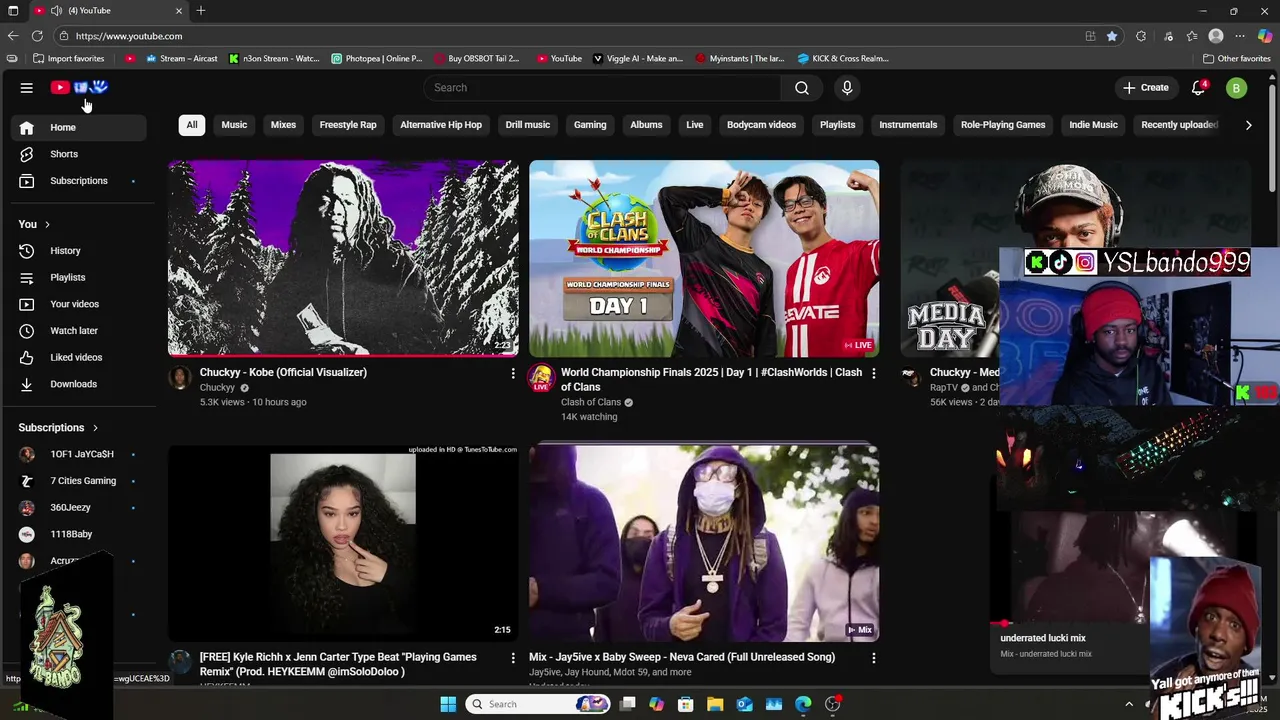Select the Bodycam videos chip

point(762,125)
